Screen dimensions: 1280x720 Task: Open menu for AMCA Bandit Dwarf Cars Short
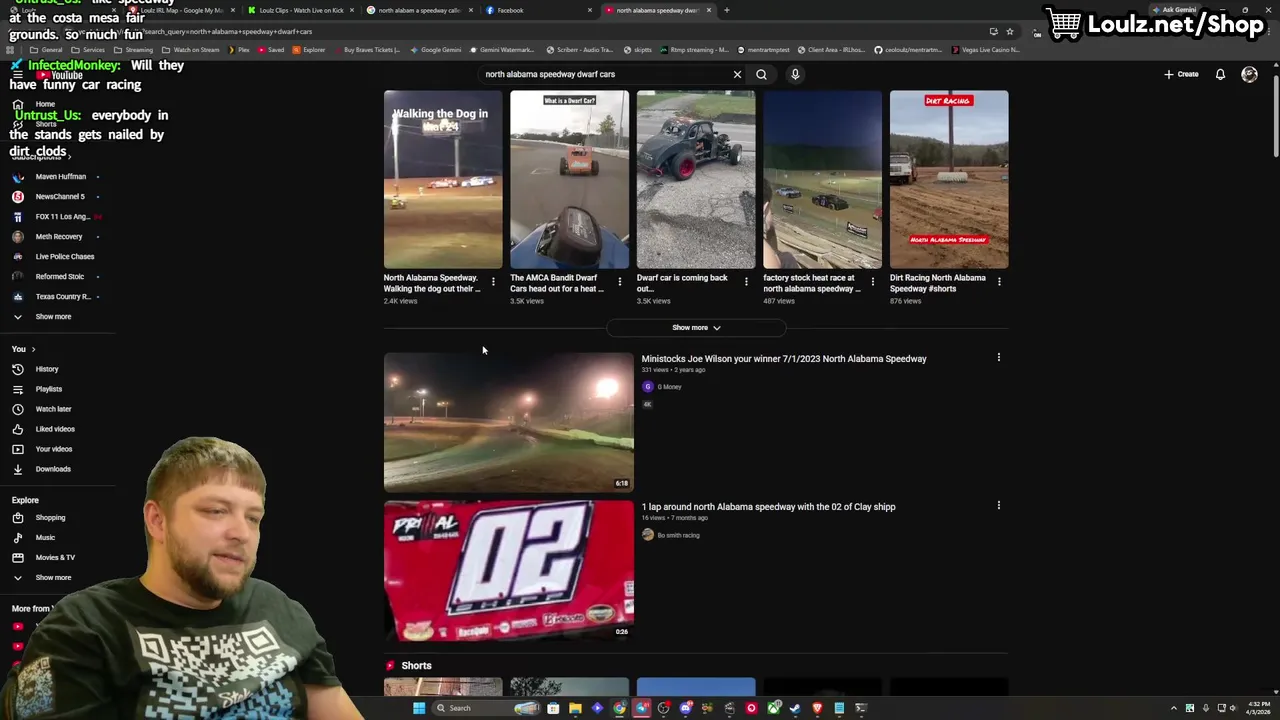point(619,282)
